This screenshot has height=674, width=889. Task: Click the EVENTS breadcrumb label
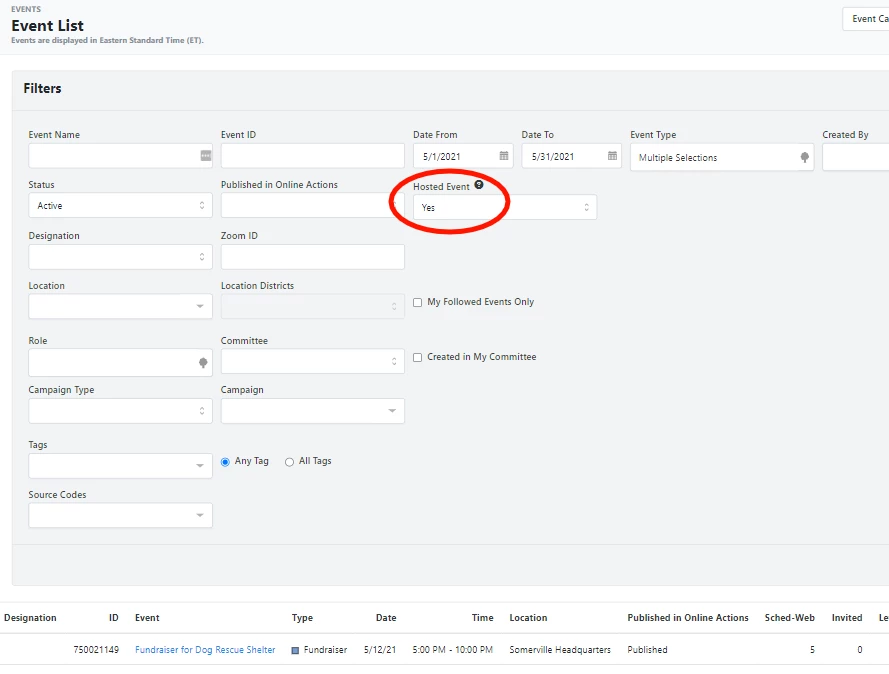pos(25,9)
